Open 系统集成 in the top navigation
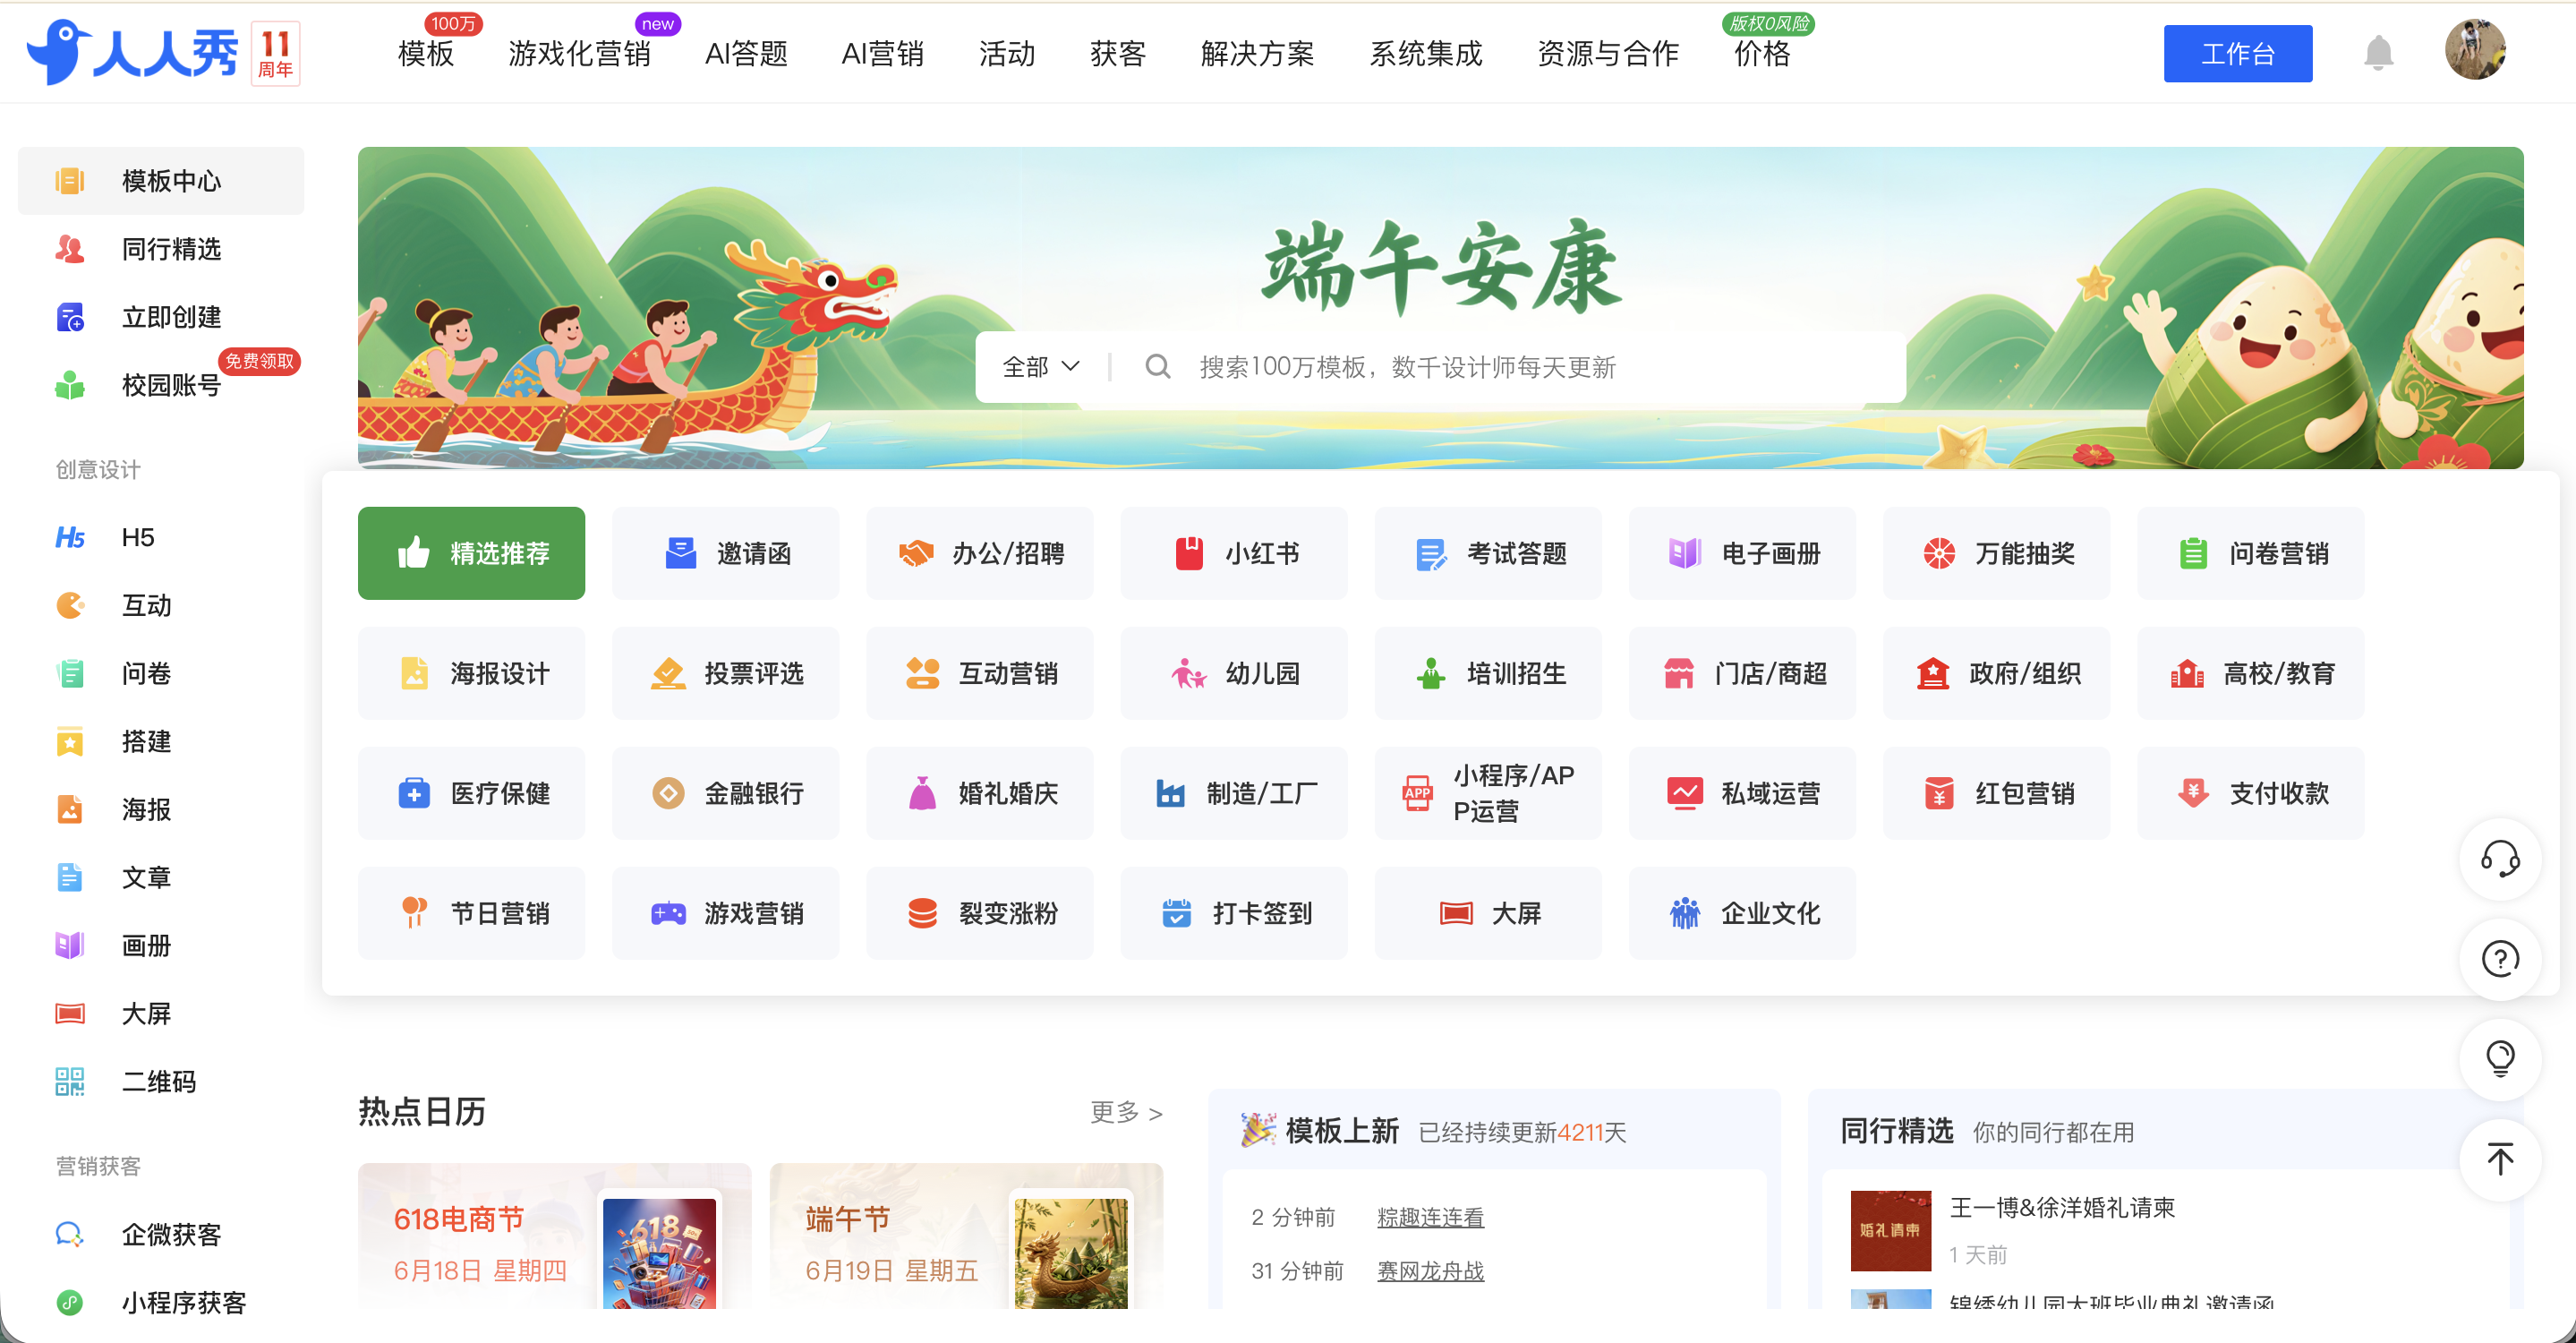This screenshot has height=1343, width=2576. pyautogui.click(x=1425, y=53)
